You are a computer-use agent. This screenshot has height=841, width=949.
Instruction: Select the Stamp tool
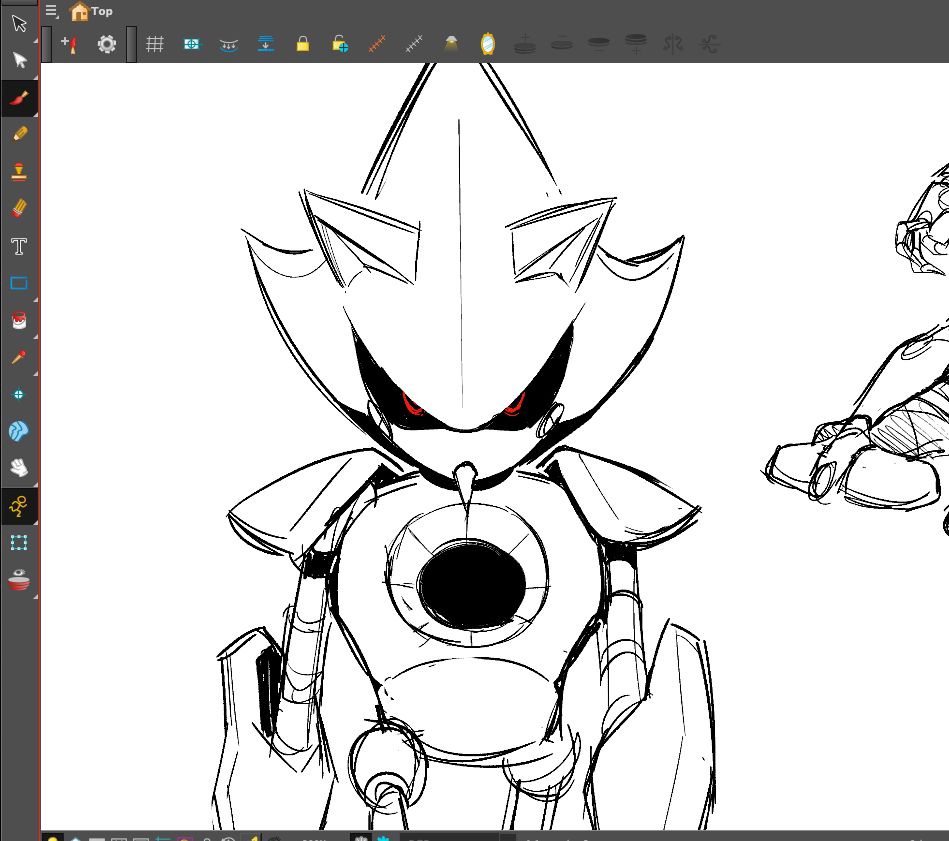[x=19, y=172]
